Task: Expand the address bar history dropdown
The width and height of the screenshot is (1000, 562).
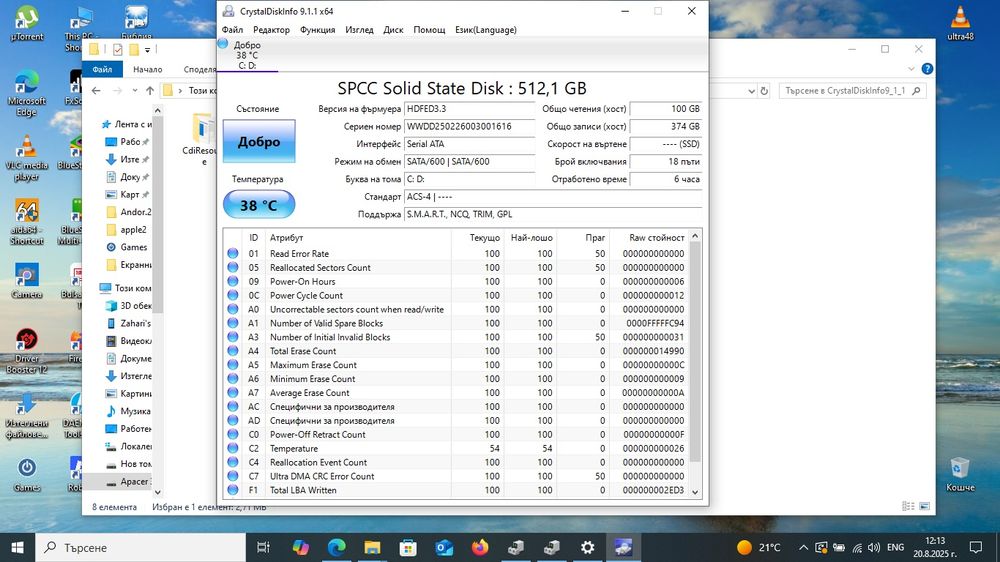Action: tap(751, 91)
